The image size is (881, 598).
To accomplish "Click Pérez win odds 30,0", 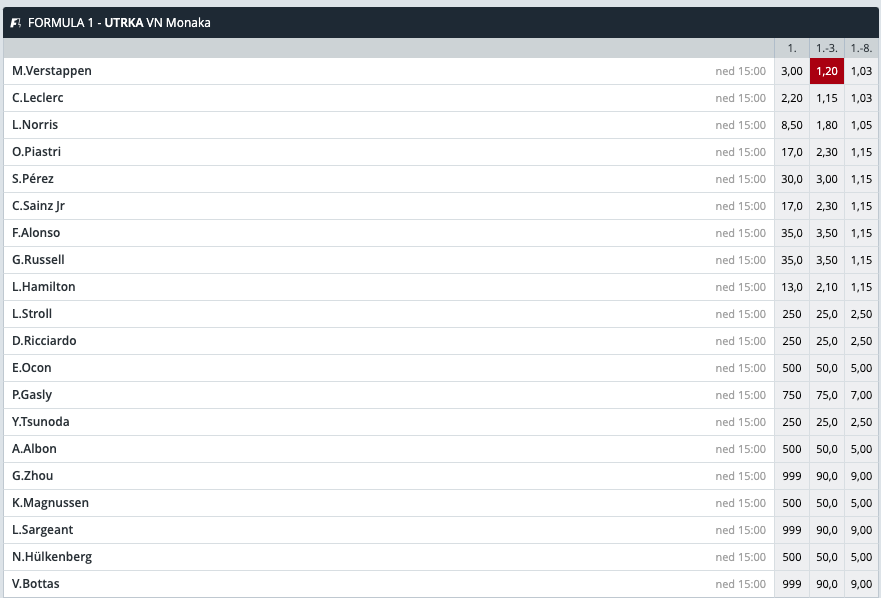I will pyautogui.click(x=791, y=179).
